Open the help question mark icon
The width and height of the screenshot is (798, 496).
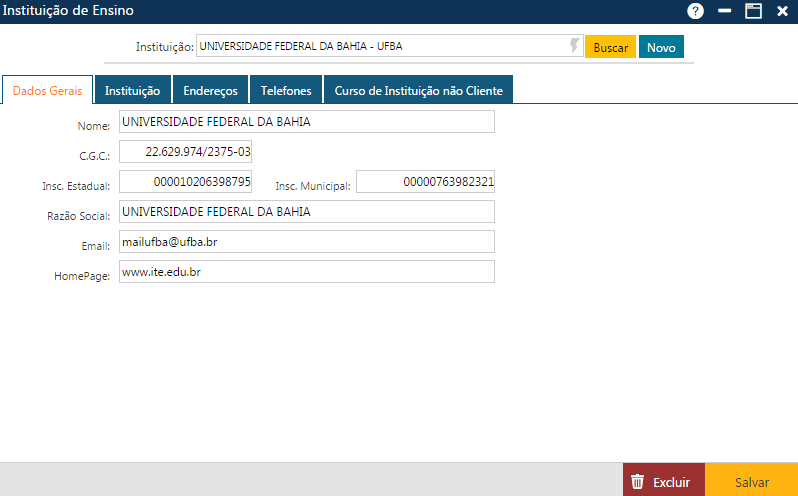coord(696,11)
